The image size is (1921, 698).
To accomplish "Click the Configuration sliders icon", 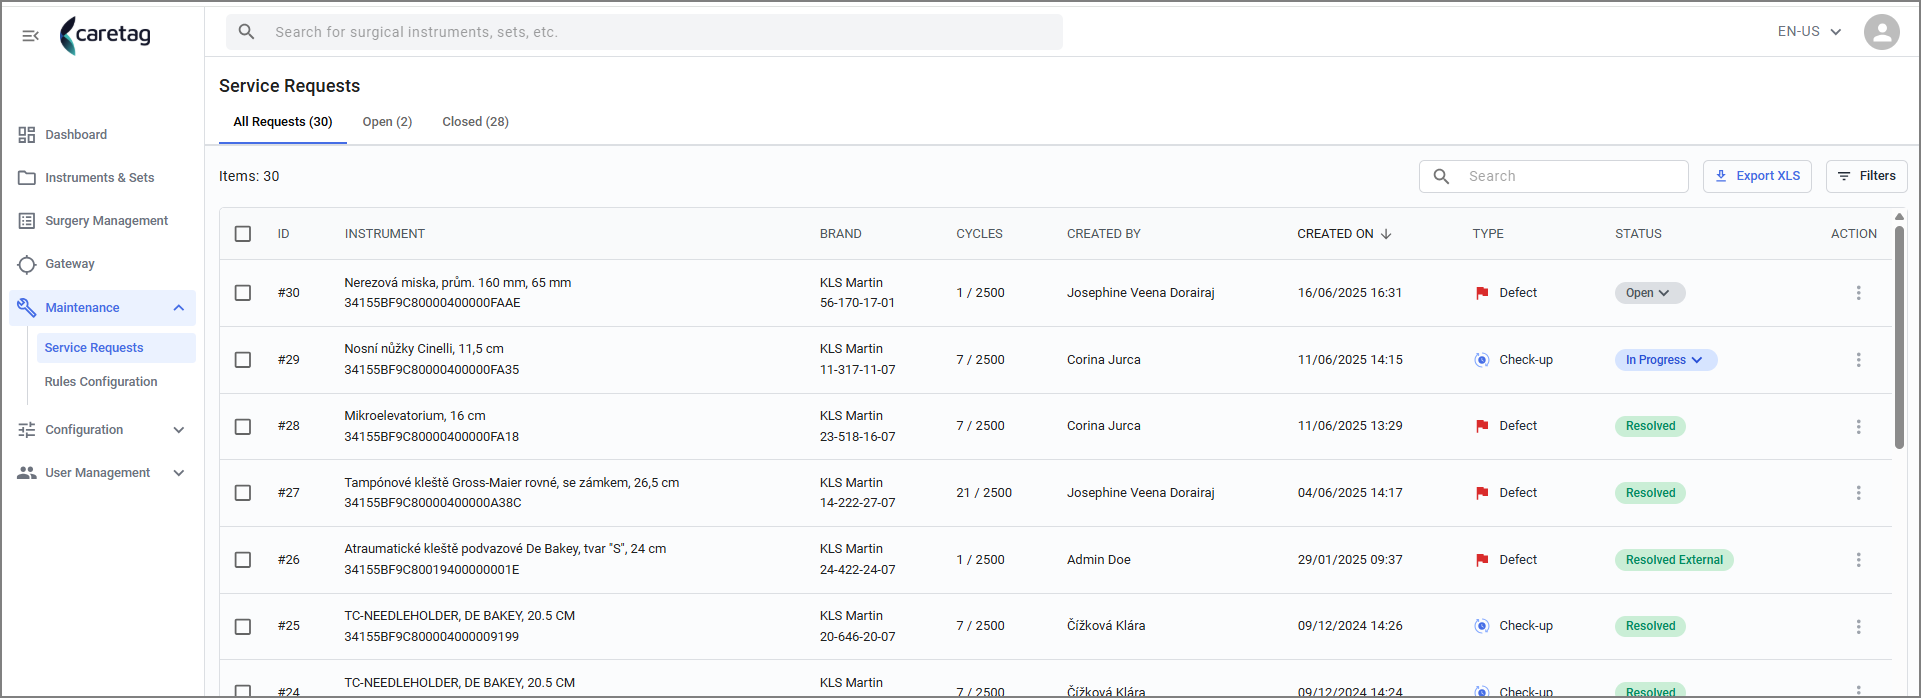I will click(27, 430).
